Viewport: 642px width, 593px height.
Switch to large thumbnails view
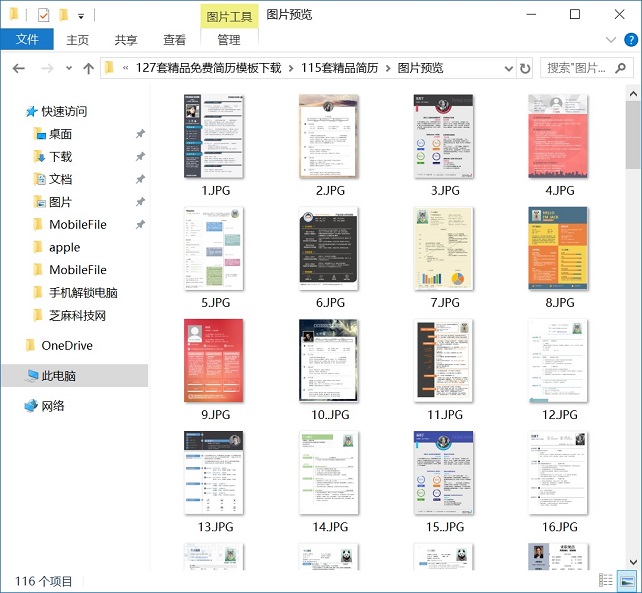[x=627, y=580]
